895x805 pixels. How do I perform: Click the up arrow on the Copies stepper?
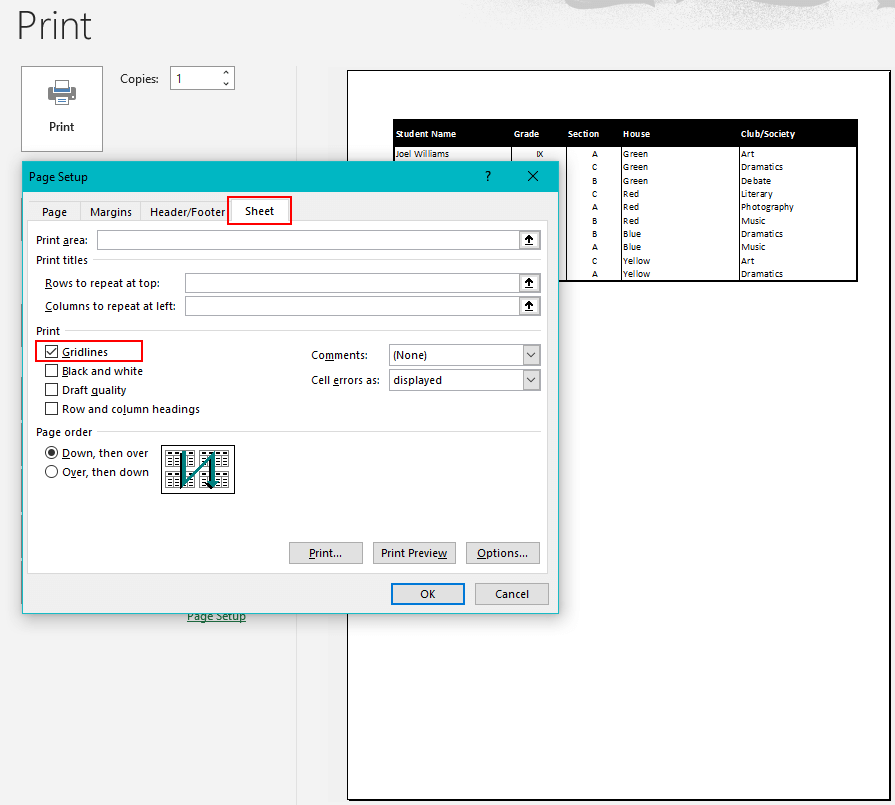coord(228,73)
